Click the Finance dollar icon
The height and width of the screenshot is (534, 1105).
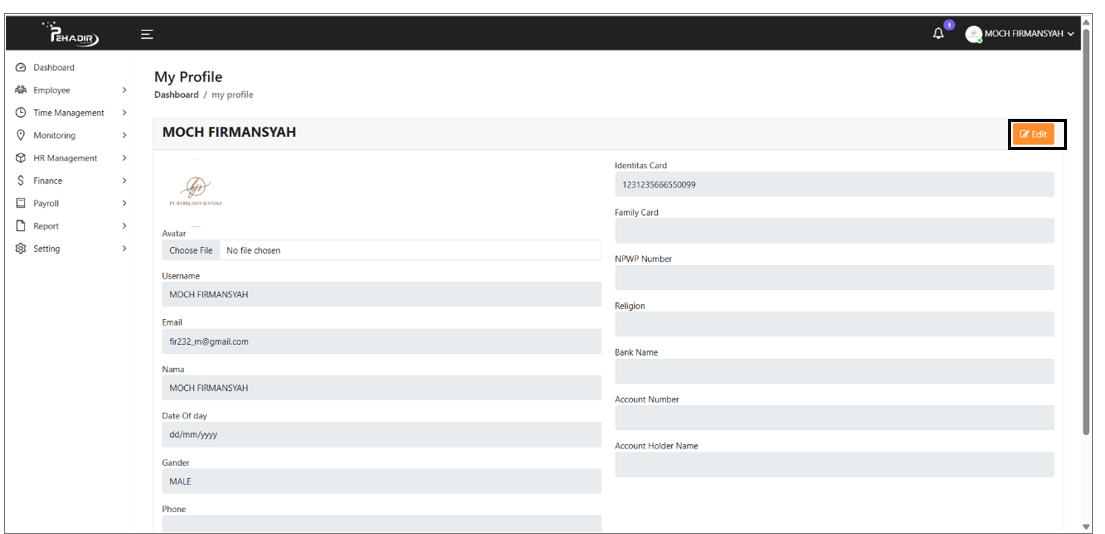(20, 181)
